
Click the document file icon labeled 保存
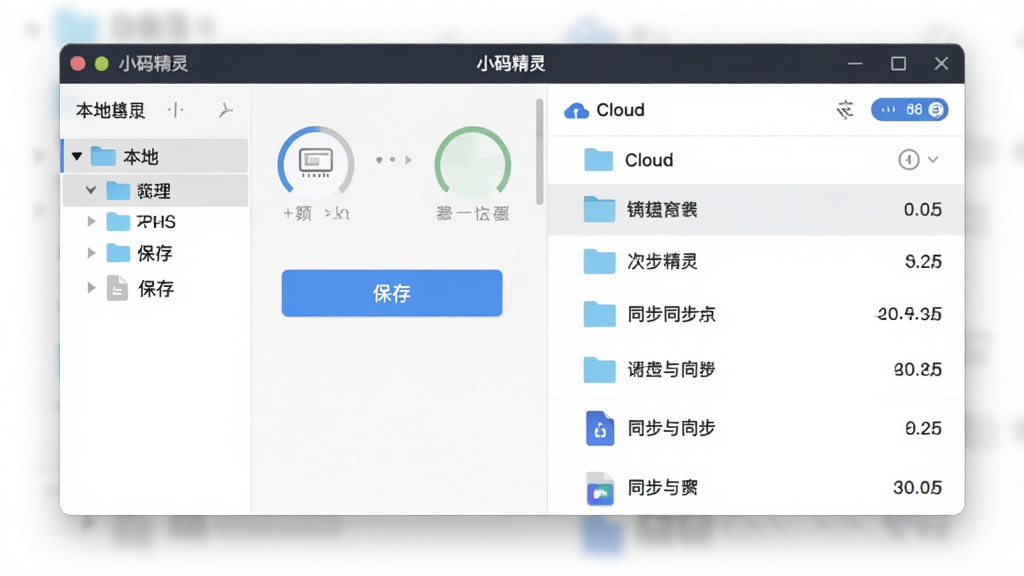(118, 288)
